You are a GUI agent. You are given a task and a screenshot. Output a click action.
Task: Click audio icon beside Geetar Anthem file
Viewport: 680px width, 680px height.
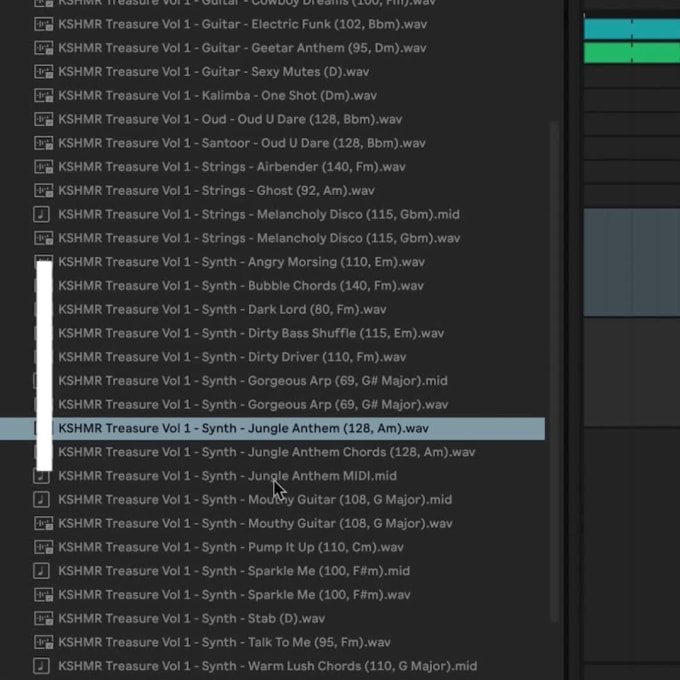click(43, 48)
